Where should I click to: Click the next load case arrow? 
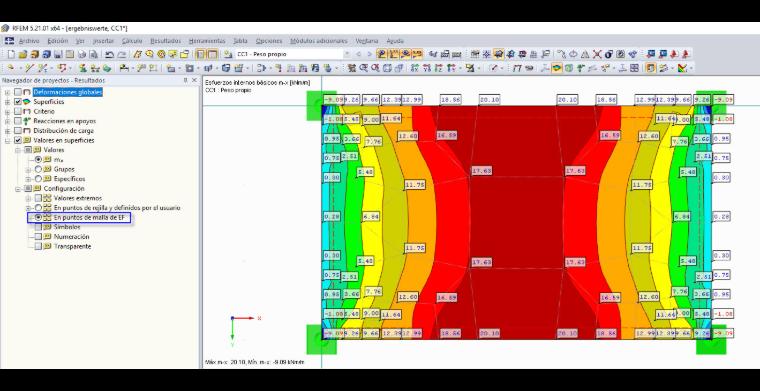coord(370,54)
